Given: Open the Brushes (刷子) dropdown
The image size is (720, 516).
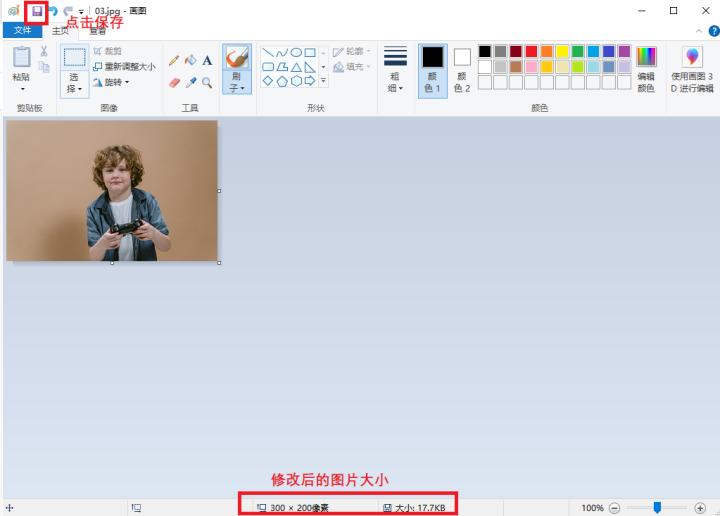Looking at the screenshot, I should pos(237,88).
